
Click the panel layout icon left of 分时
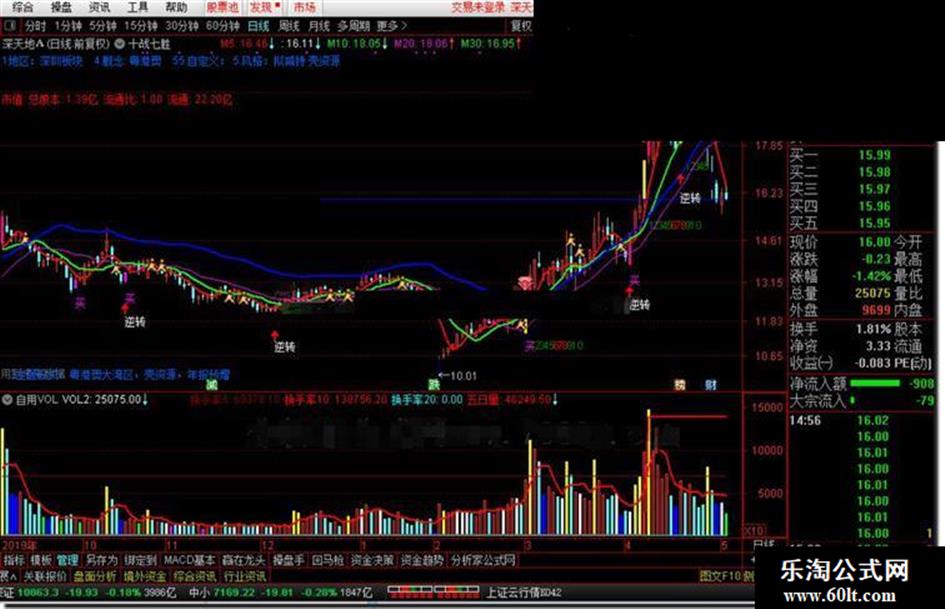(10, 25)
